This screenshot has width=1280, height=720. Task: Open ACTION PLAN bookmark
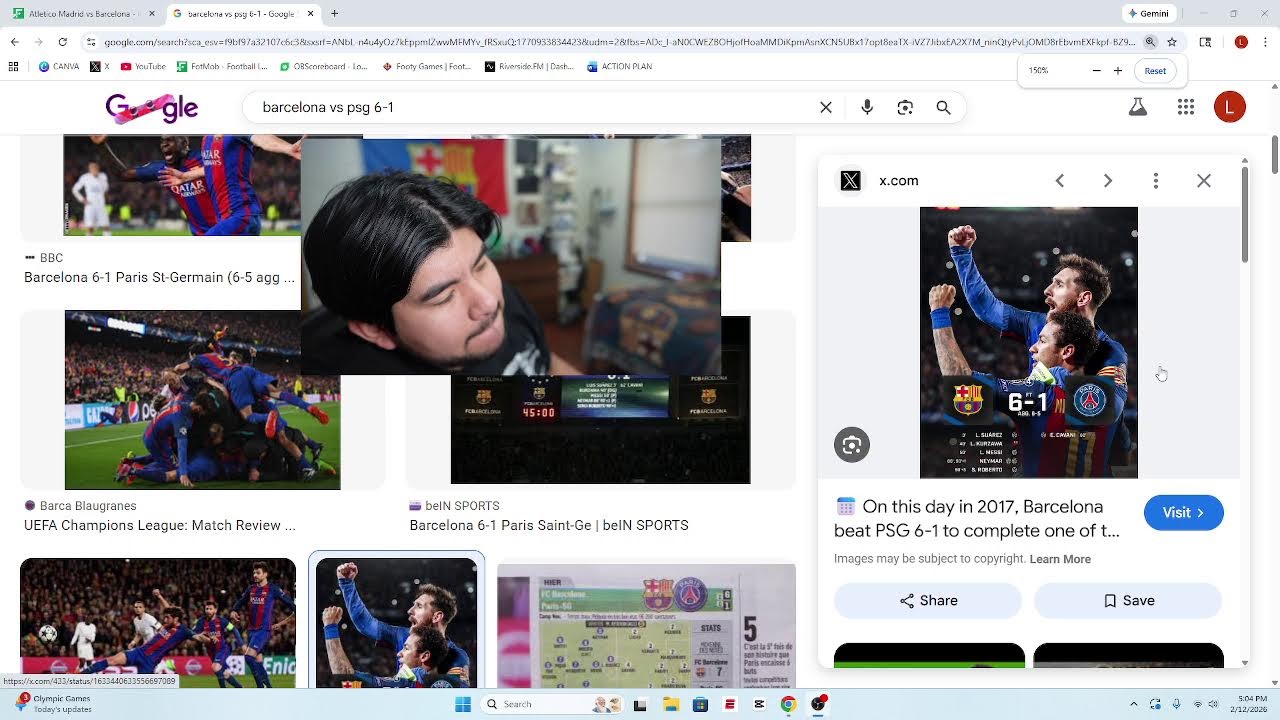[620, 67]
